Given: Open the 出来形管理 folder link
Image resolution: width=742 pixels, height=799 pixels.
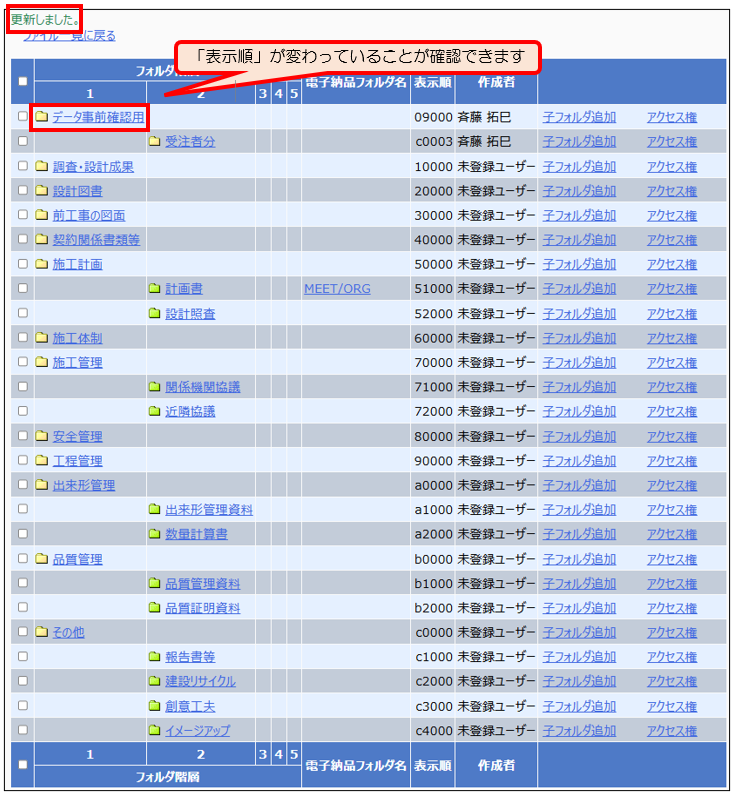Looking at the screenshot, I should 83,485.
